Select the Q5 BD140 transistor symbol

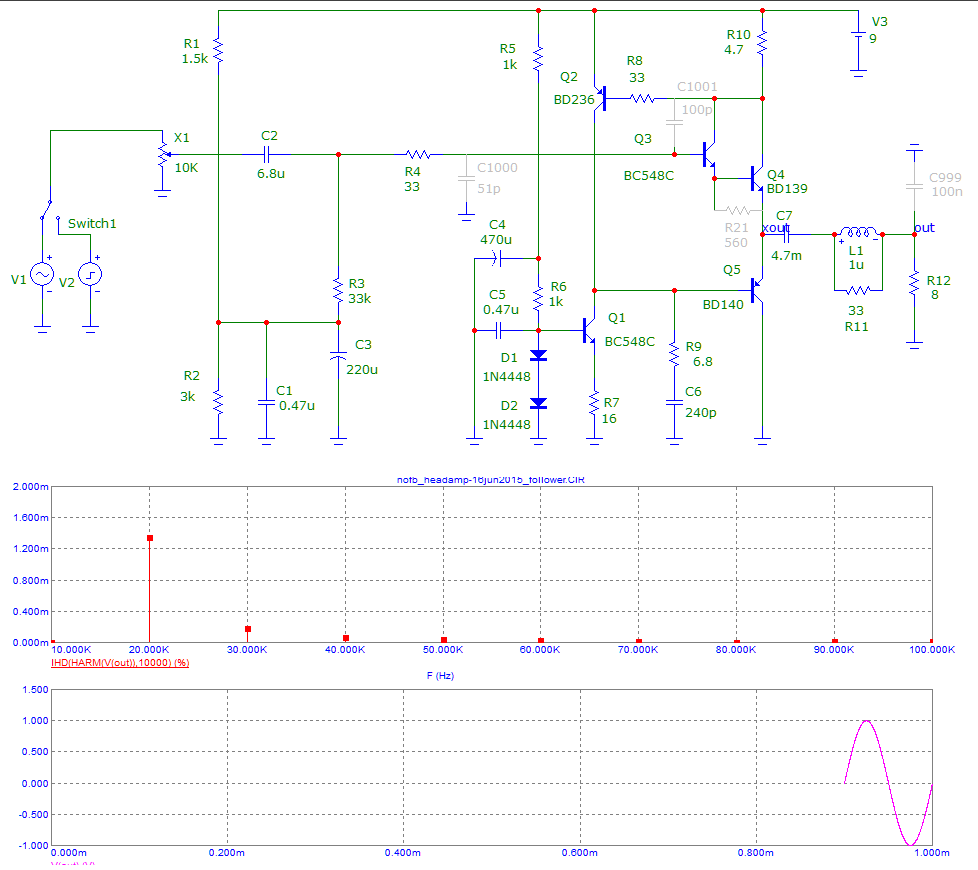(x=757, y=291)
